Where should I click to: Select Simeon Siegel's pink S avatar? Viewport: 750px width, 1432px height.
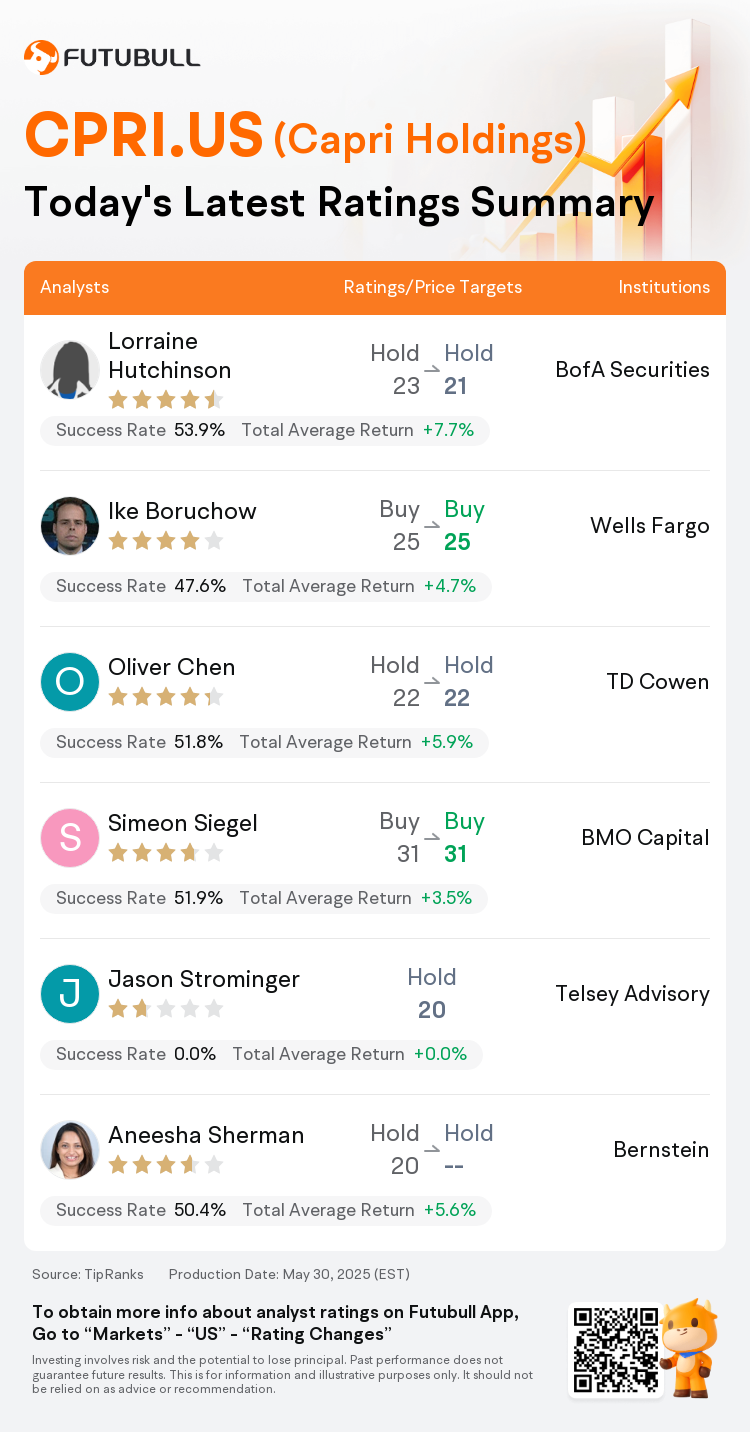[70, 838]
